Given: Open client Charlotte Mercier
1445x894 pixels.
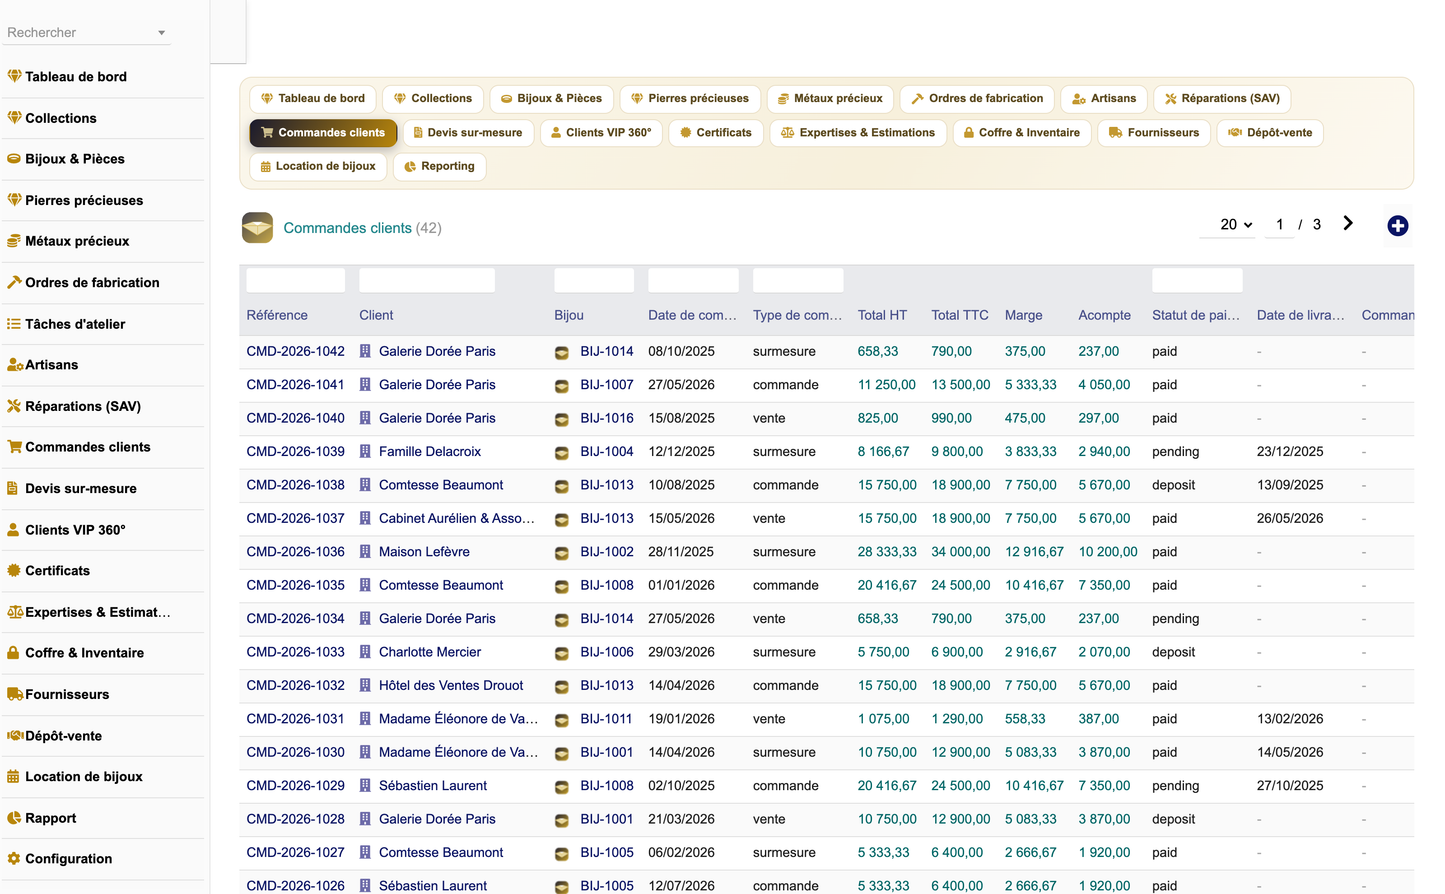Looking at the screenshot, I should (x=430, y=652).
